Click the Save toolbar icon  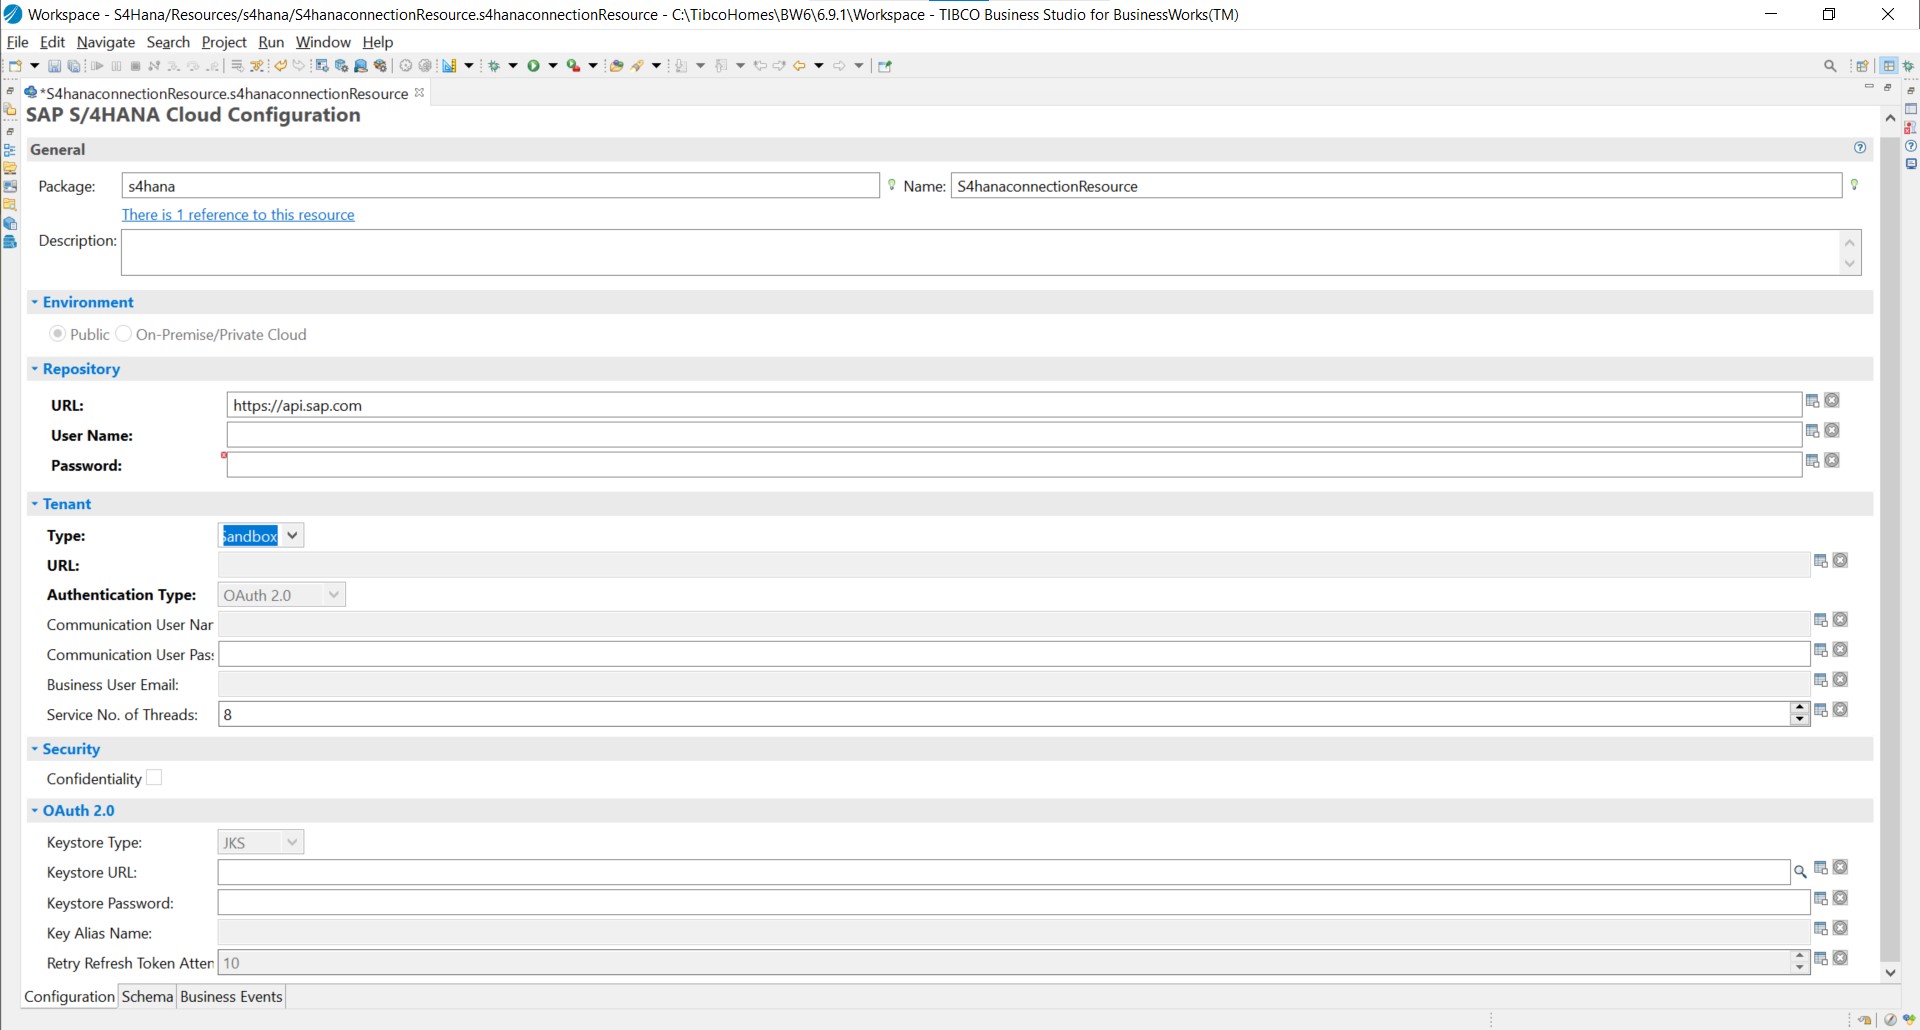pyautogui.click(x=55, y=66)
